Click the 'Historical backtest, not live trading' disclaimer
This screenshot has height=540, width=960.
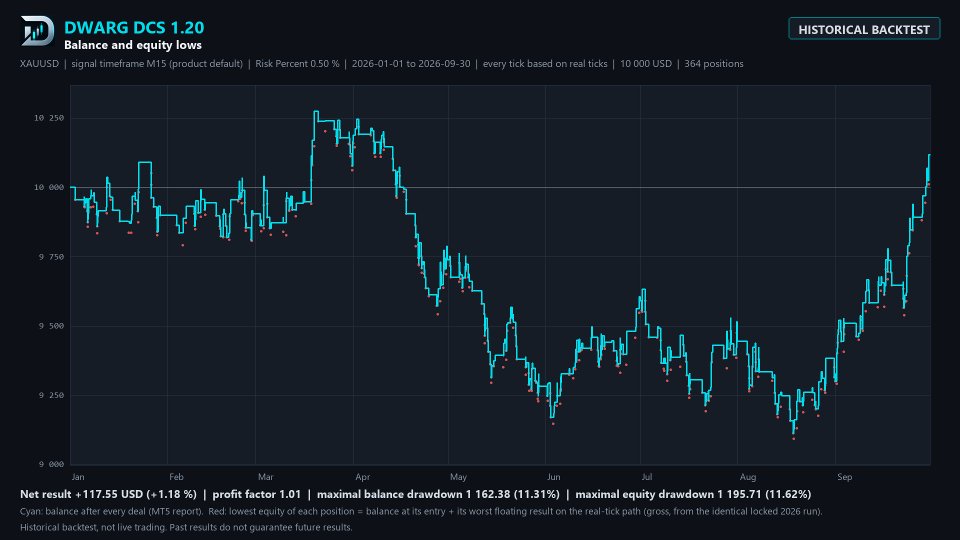[x=186, y=527]
